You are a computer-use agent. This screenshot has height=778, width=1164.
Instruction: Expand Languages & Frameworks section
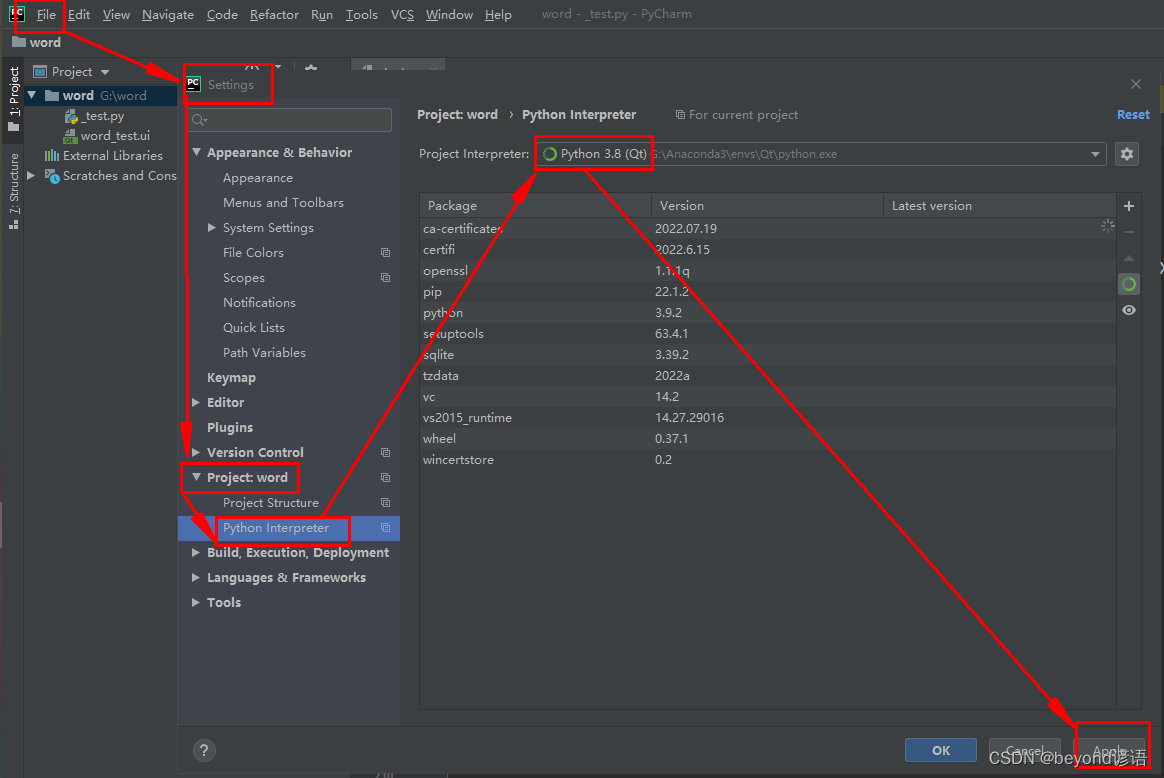(x=196, y=578)
